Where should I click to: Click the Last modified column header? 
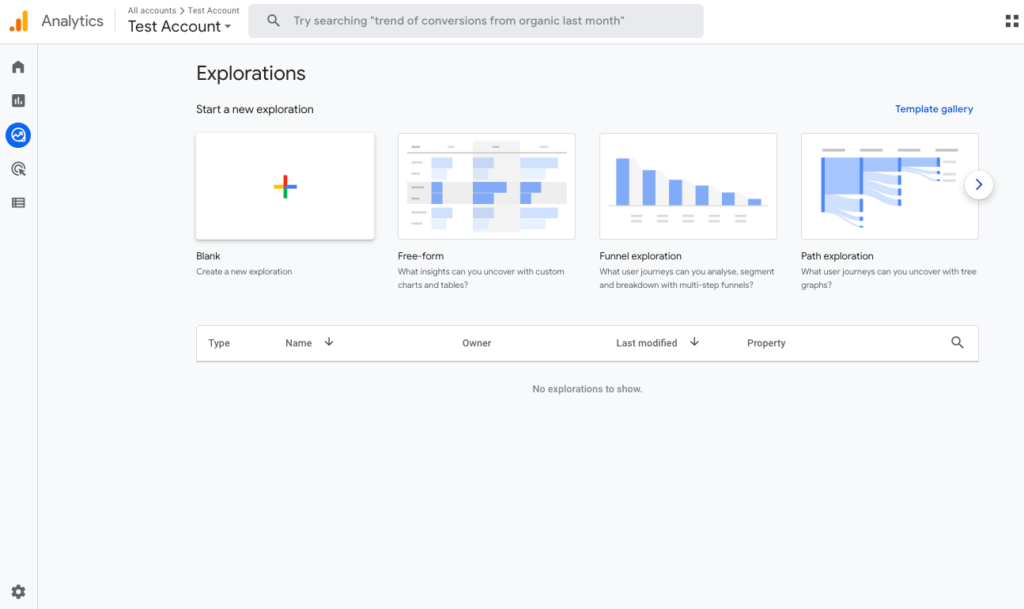pos(647,343)
